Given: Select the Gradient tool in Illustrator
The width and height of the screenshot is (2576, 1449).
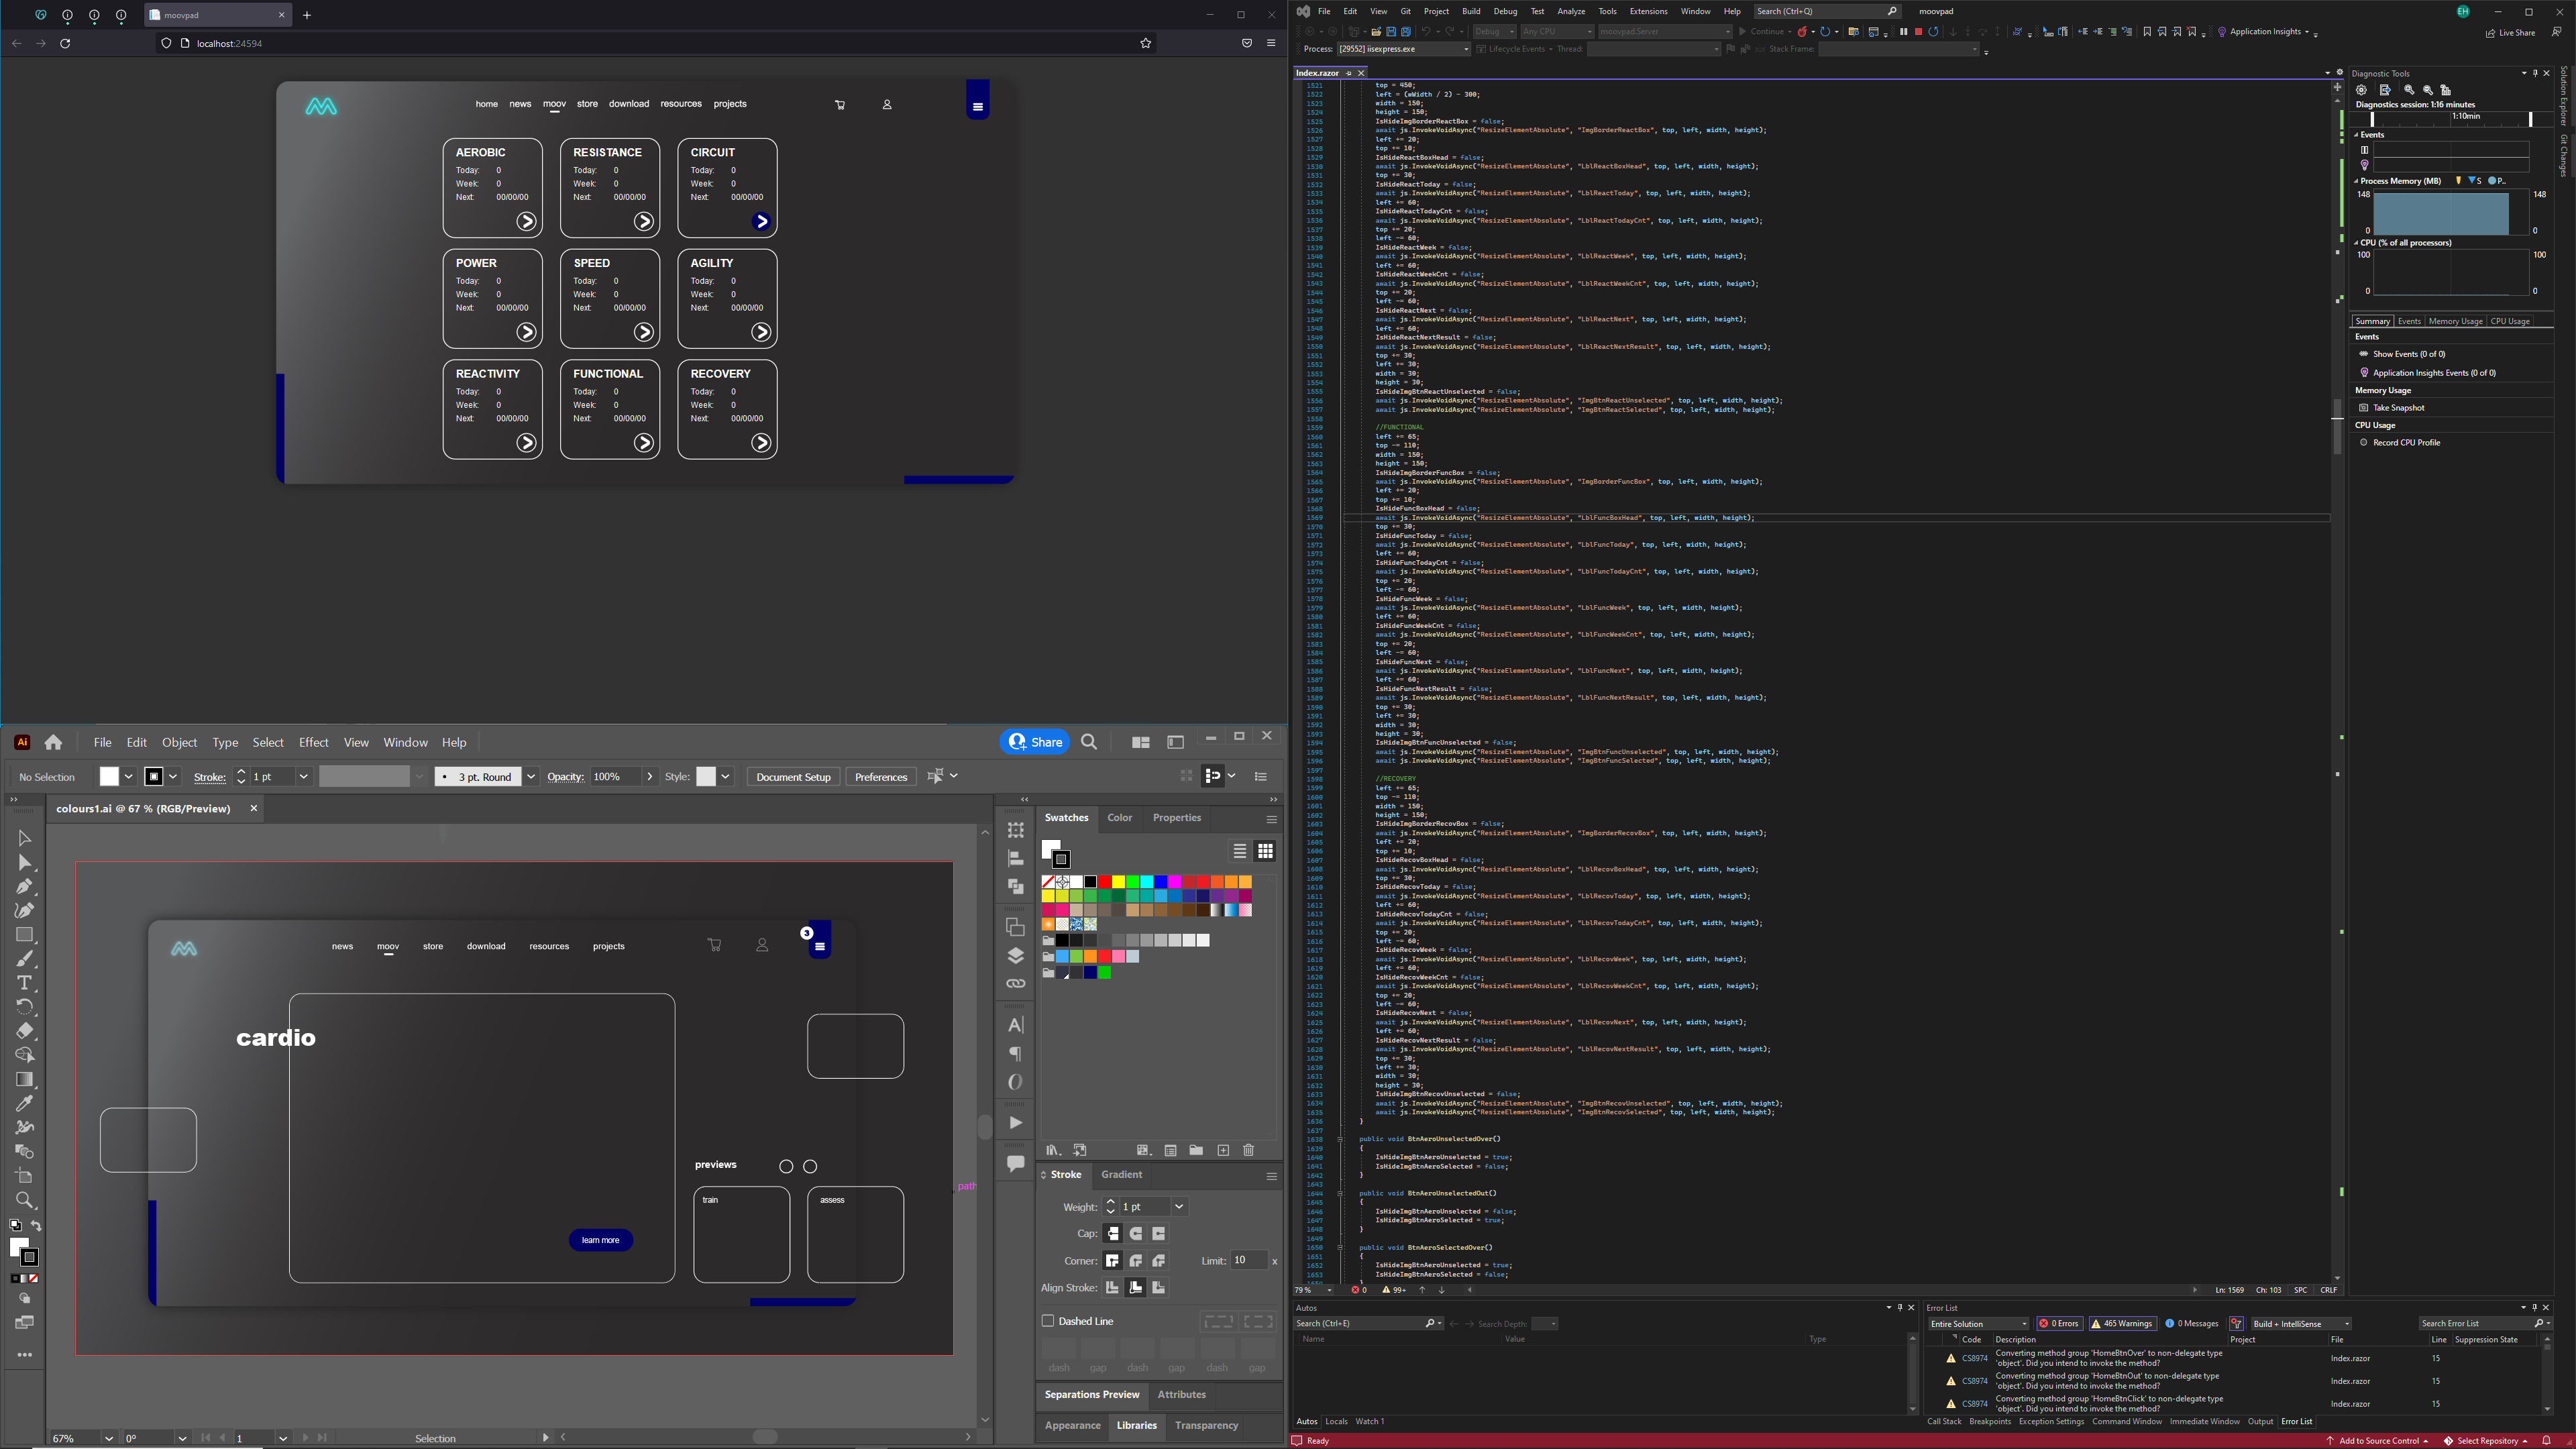Looking at the screenshot, I should [25, 1079].
